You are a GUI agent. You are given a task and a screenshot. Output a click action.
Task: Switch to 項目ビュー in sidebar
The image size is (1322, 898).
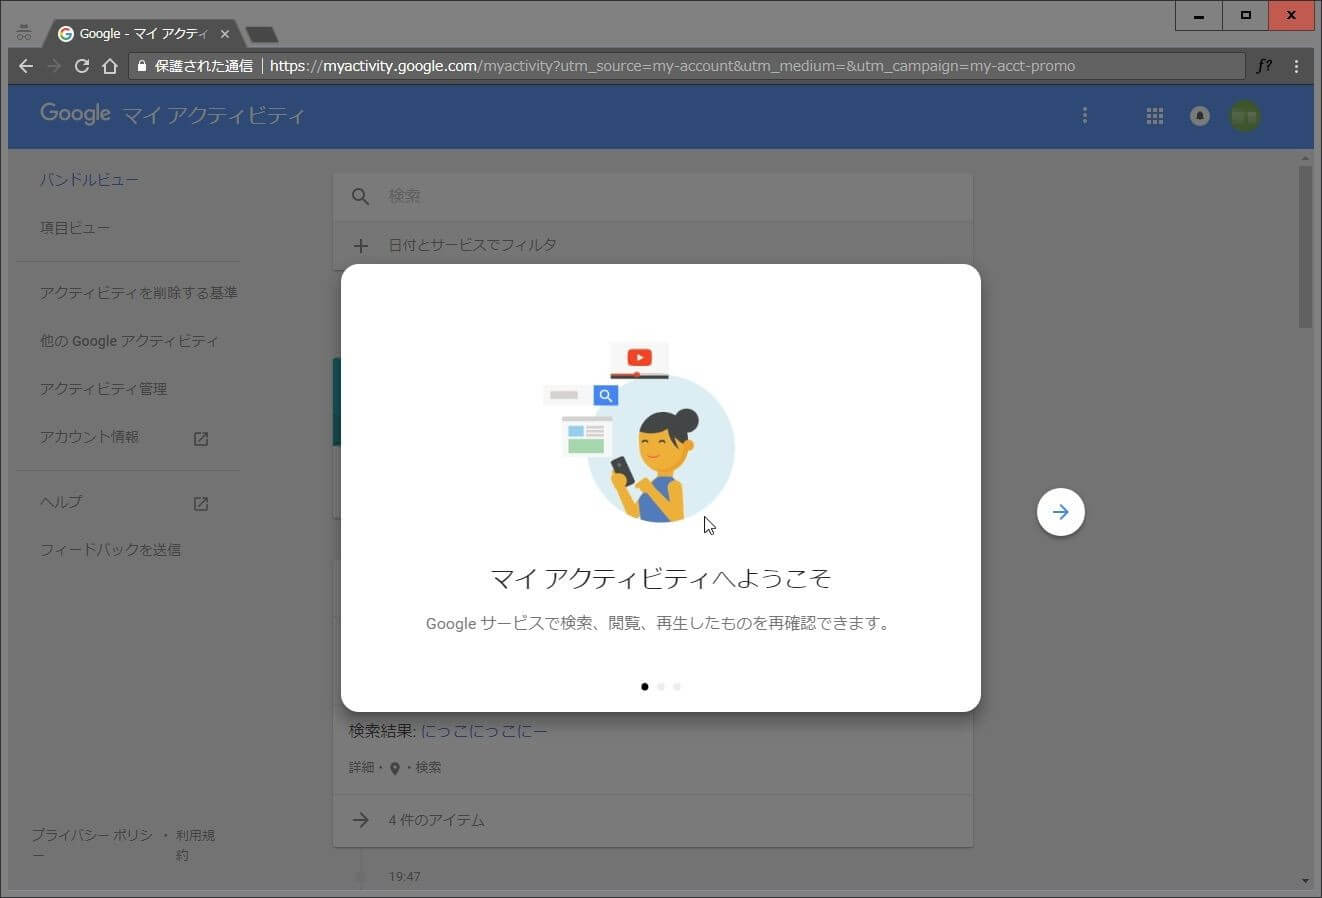(x=75, y=228)
